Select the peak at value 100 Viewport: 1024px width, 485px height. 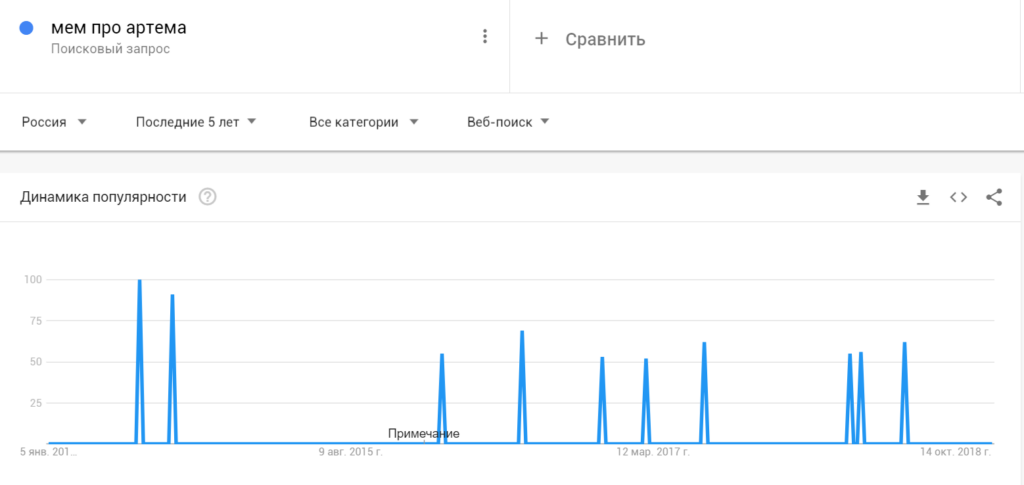140,281
